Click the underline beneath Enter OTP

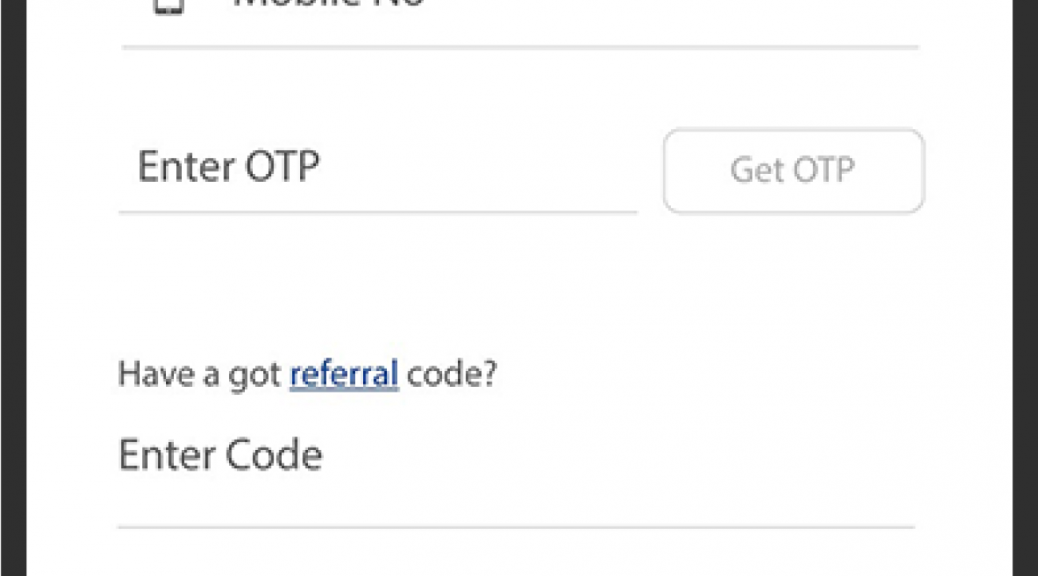point(377,213)
